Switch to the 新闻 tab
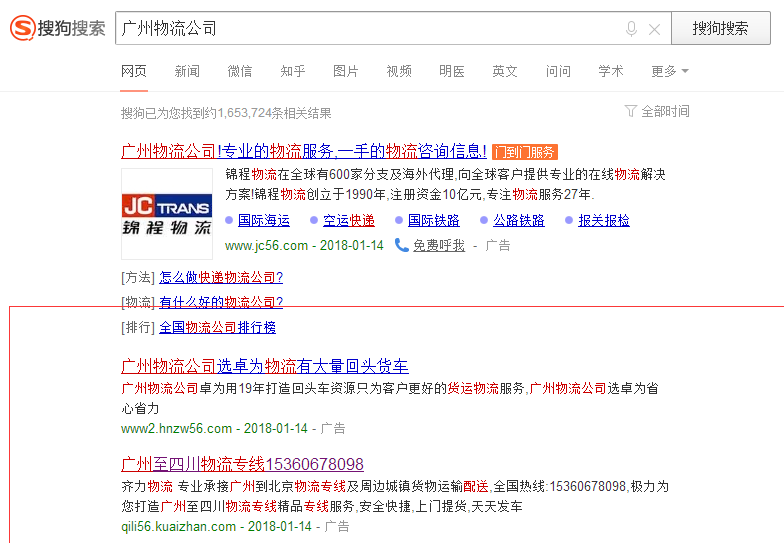 click(x=187, y=71)
